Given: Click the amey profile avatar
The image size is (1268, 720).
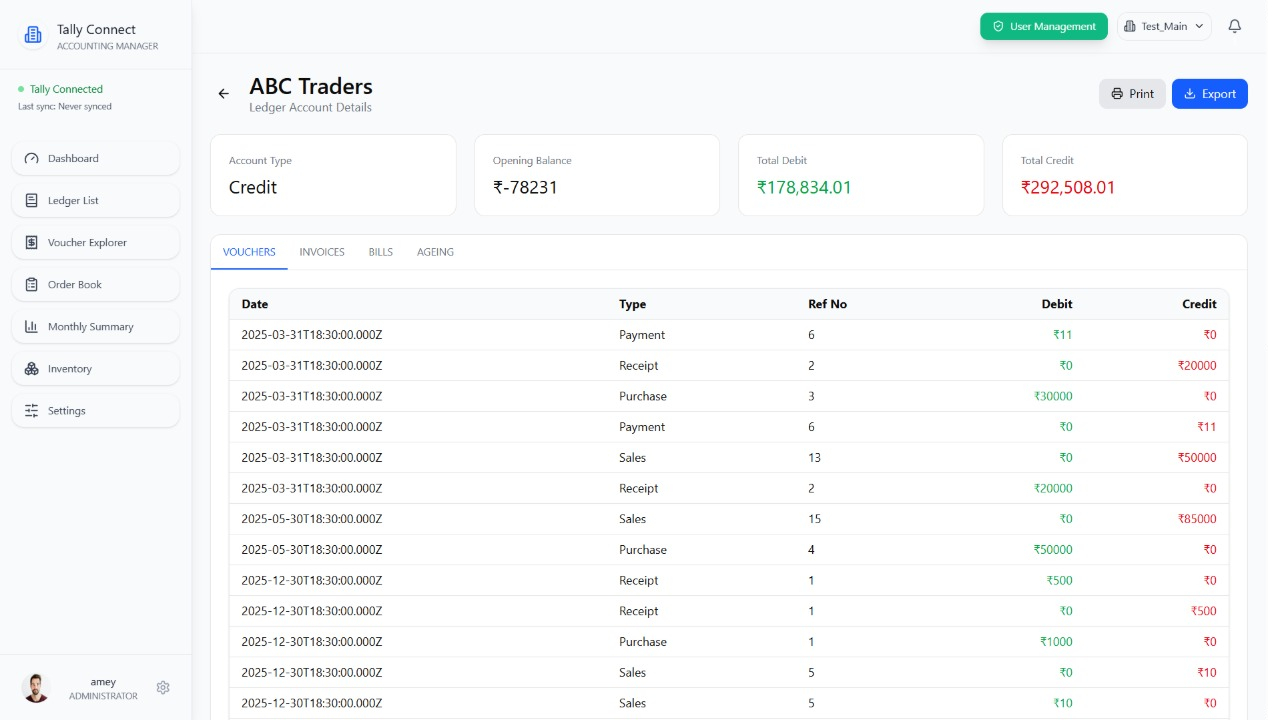Looking at the screenshot, I should (36, 688).
